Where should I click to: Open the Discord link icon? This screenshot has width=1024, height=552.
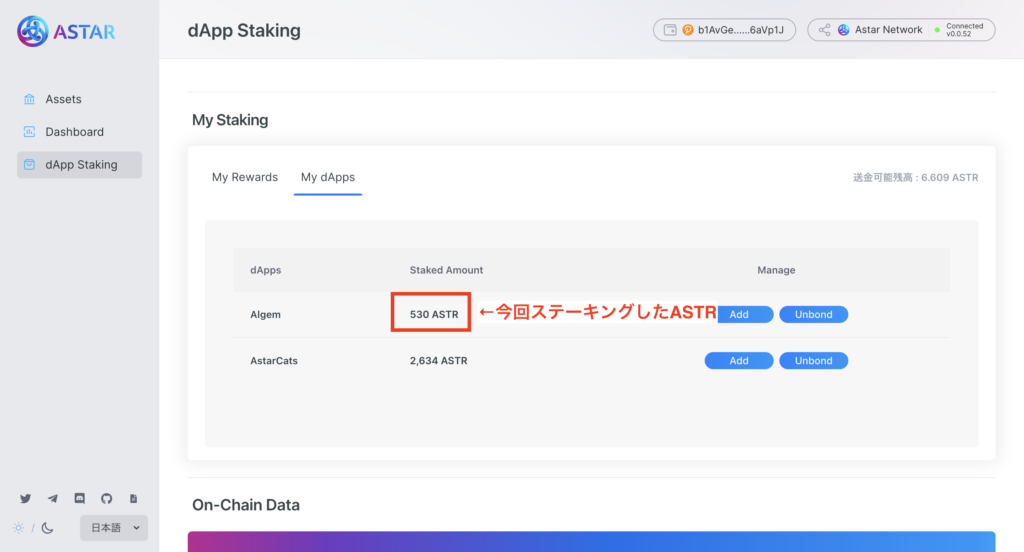click(x=80, y=498)
